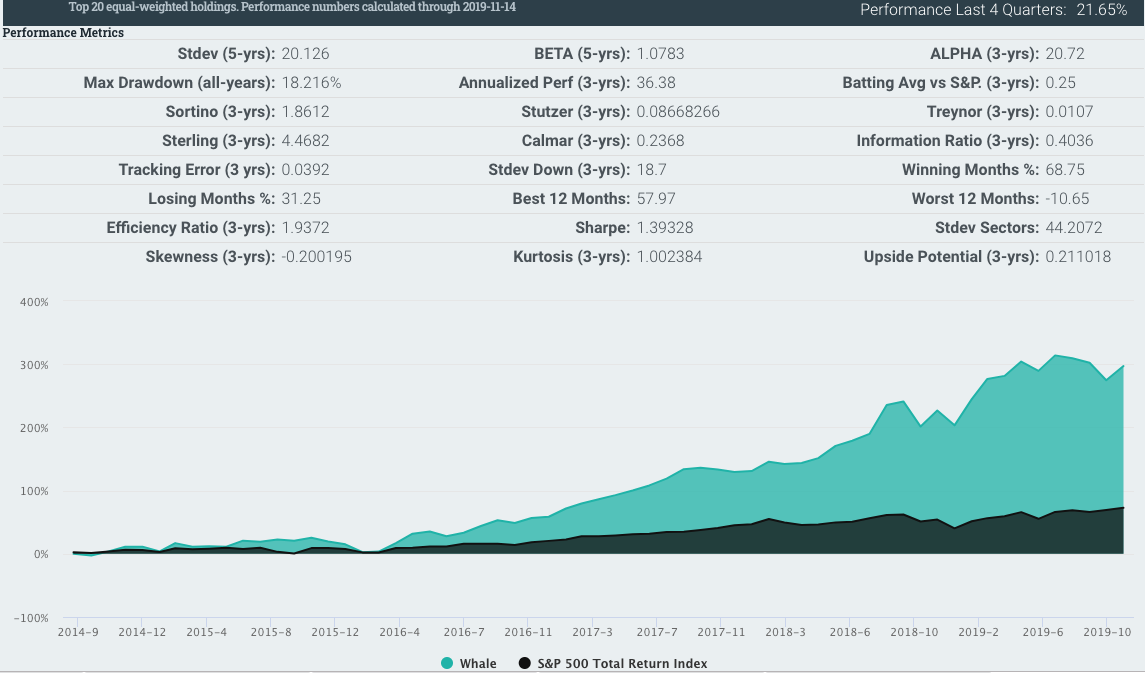Click the 2019-2 x-axis tick label

[x=979, y=632]
